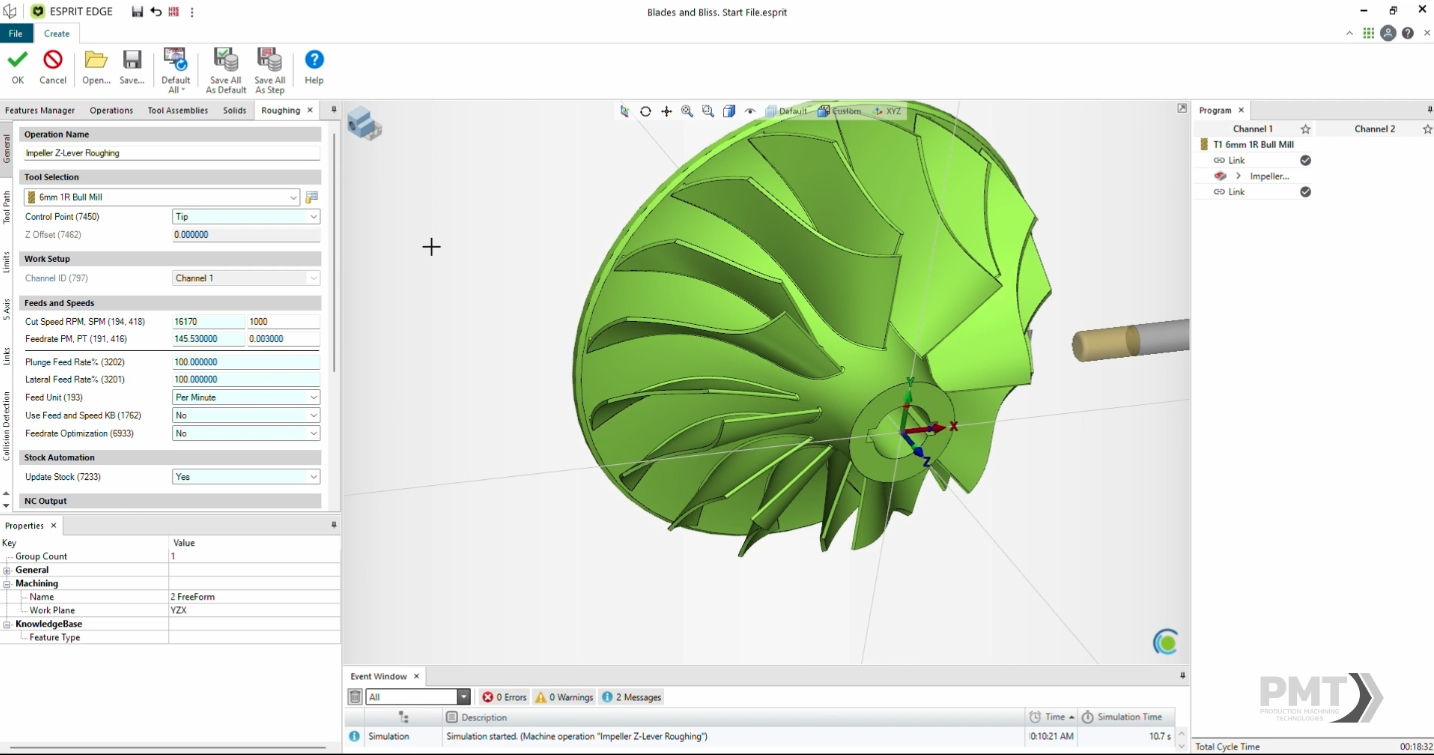Select the pointer selection tool in viewport
Screen dimensions: 1434x755
tap(624, 111)
